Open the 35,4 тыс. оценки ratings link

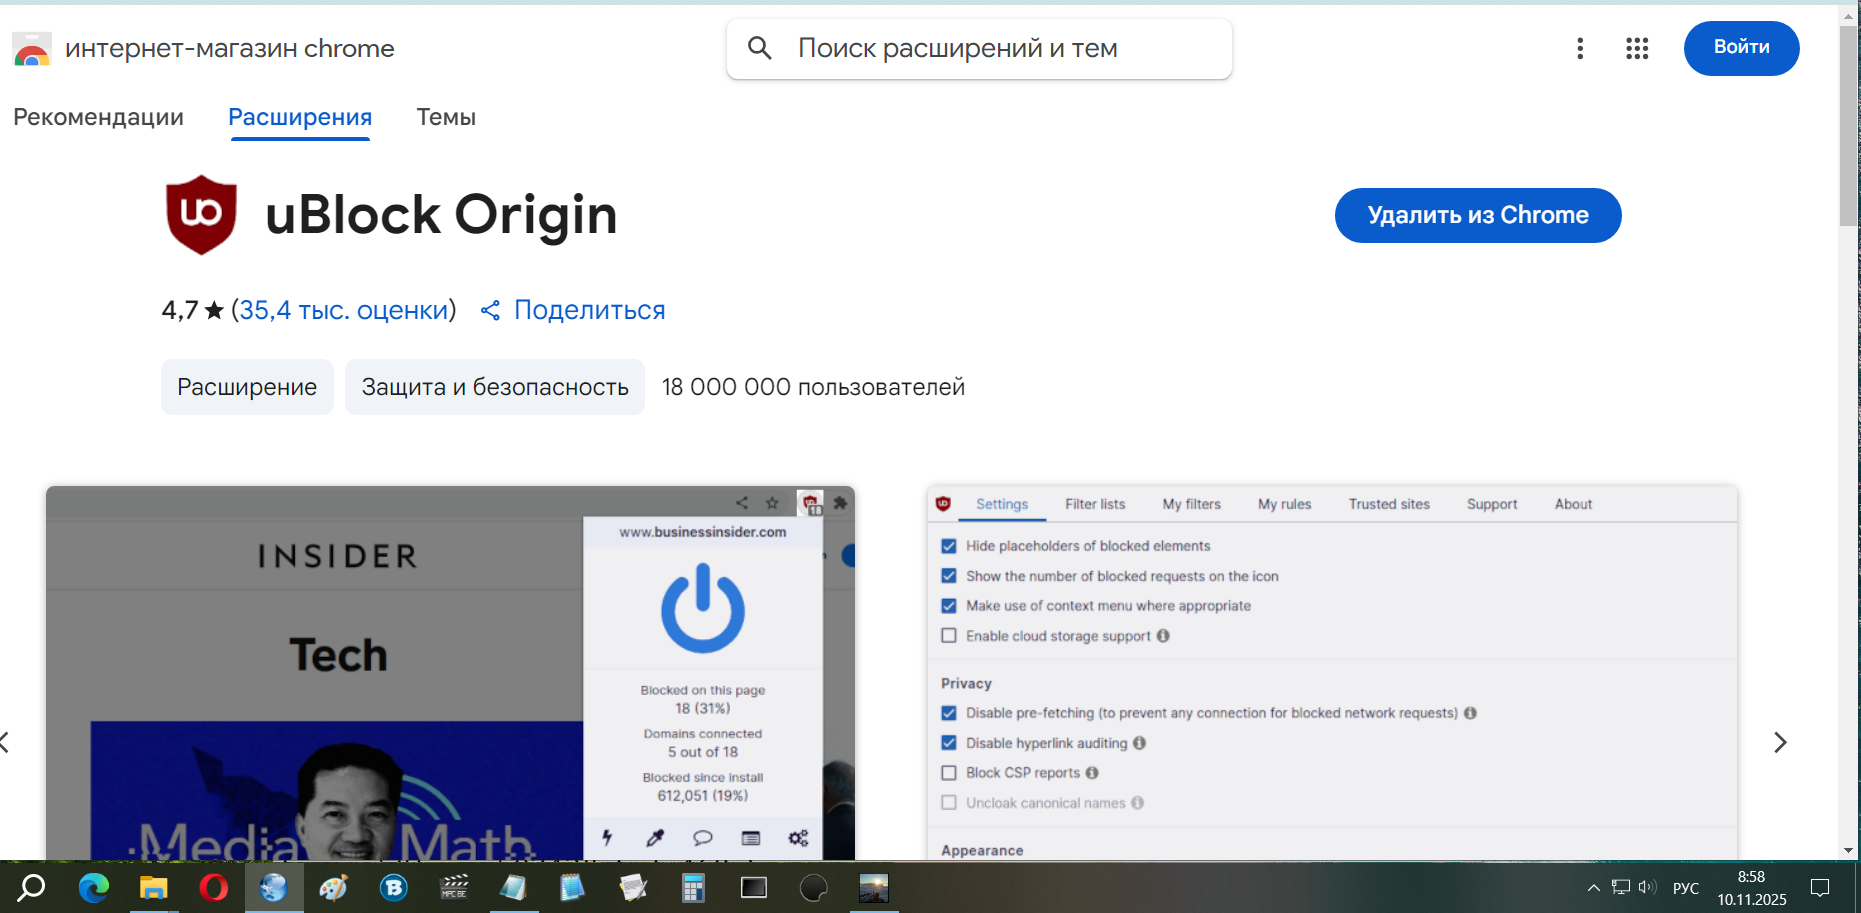344,310
